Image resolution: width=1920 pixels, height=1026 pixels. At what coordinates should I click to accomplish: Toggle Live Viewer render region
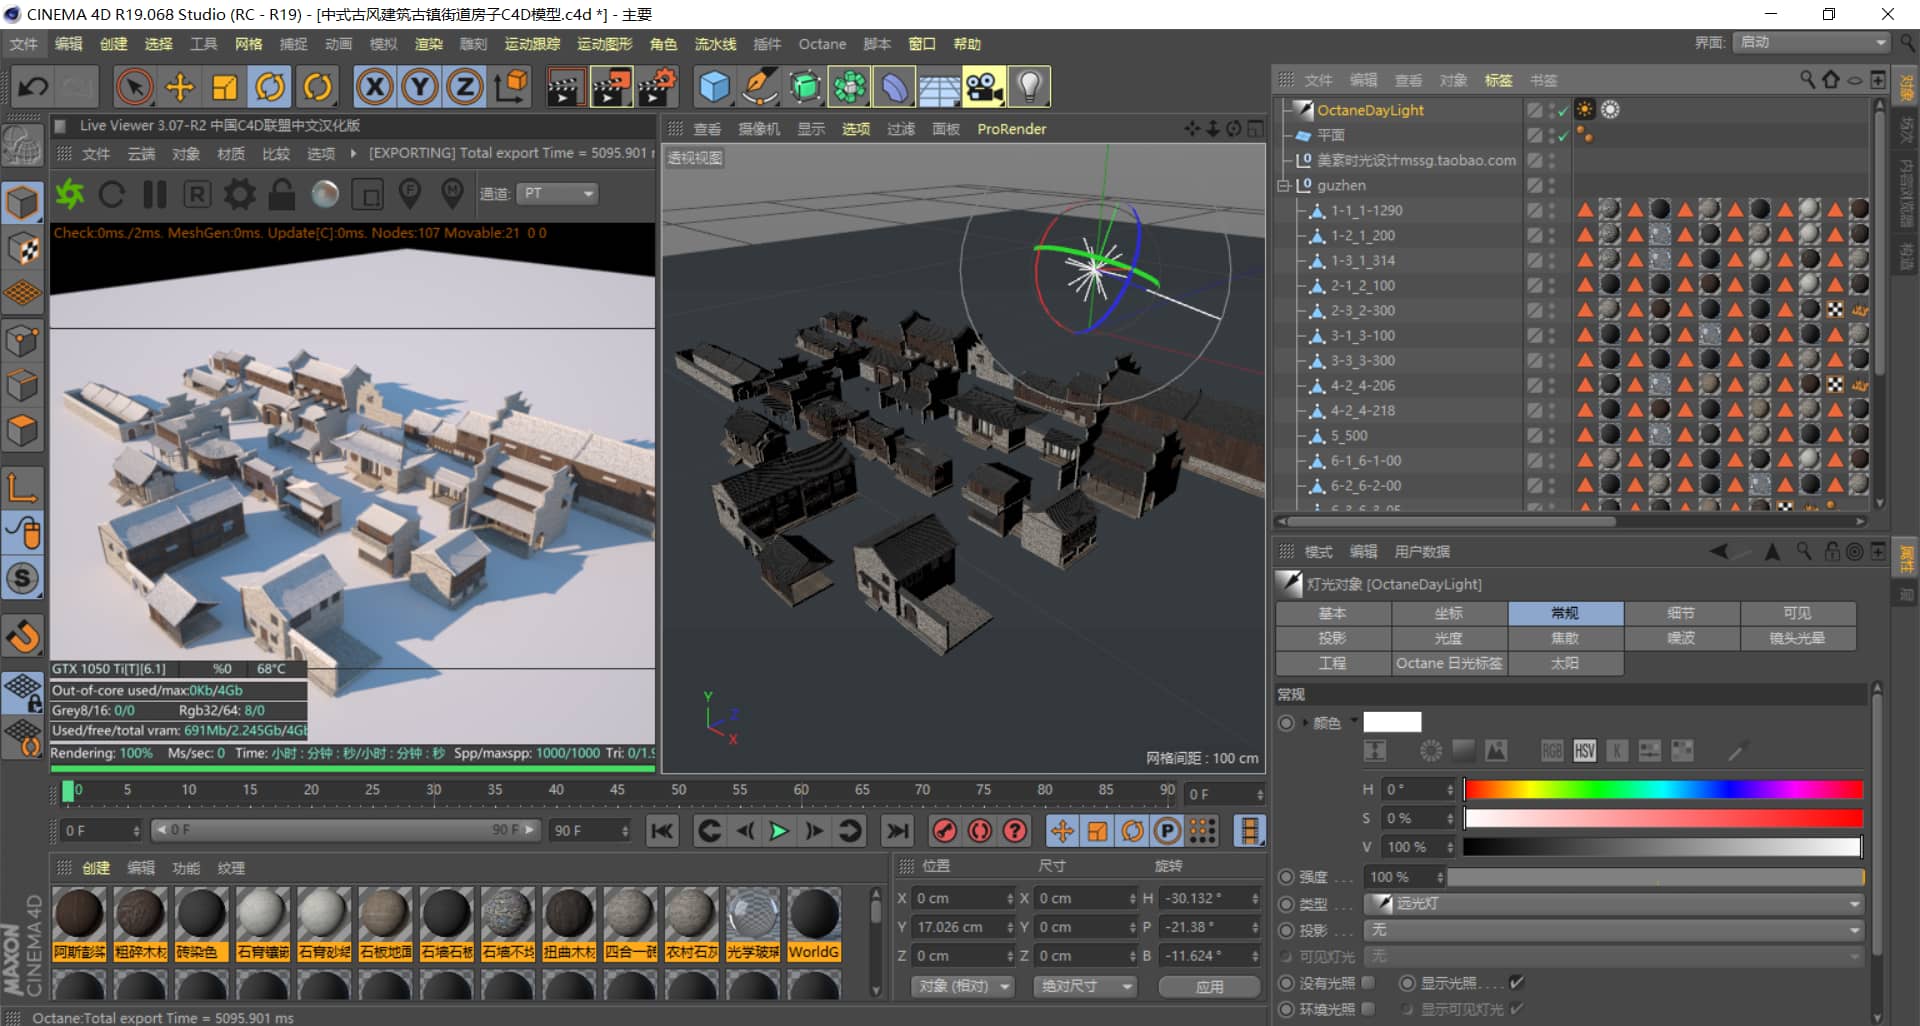pyautogui.click(x=368, y=193)
